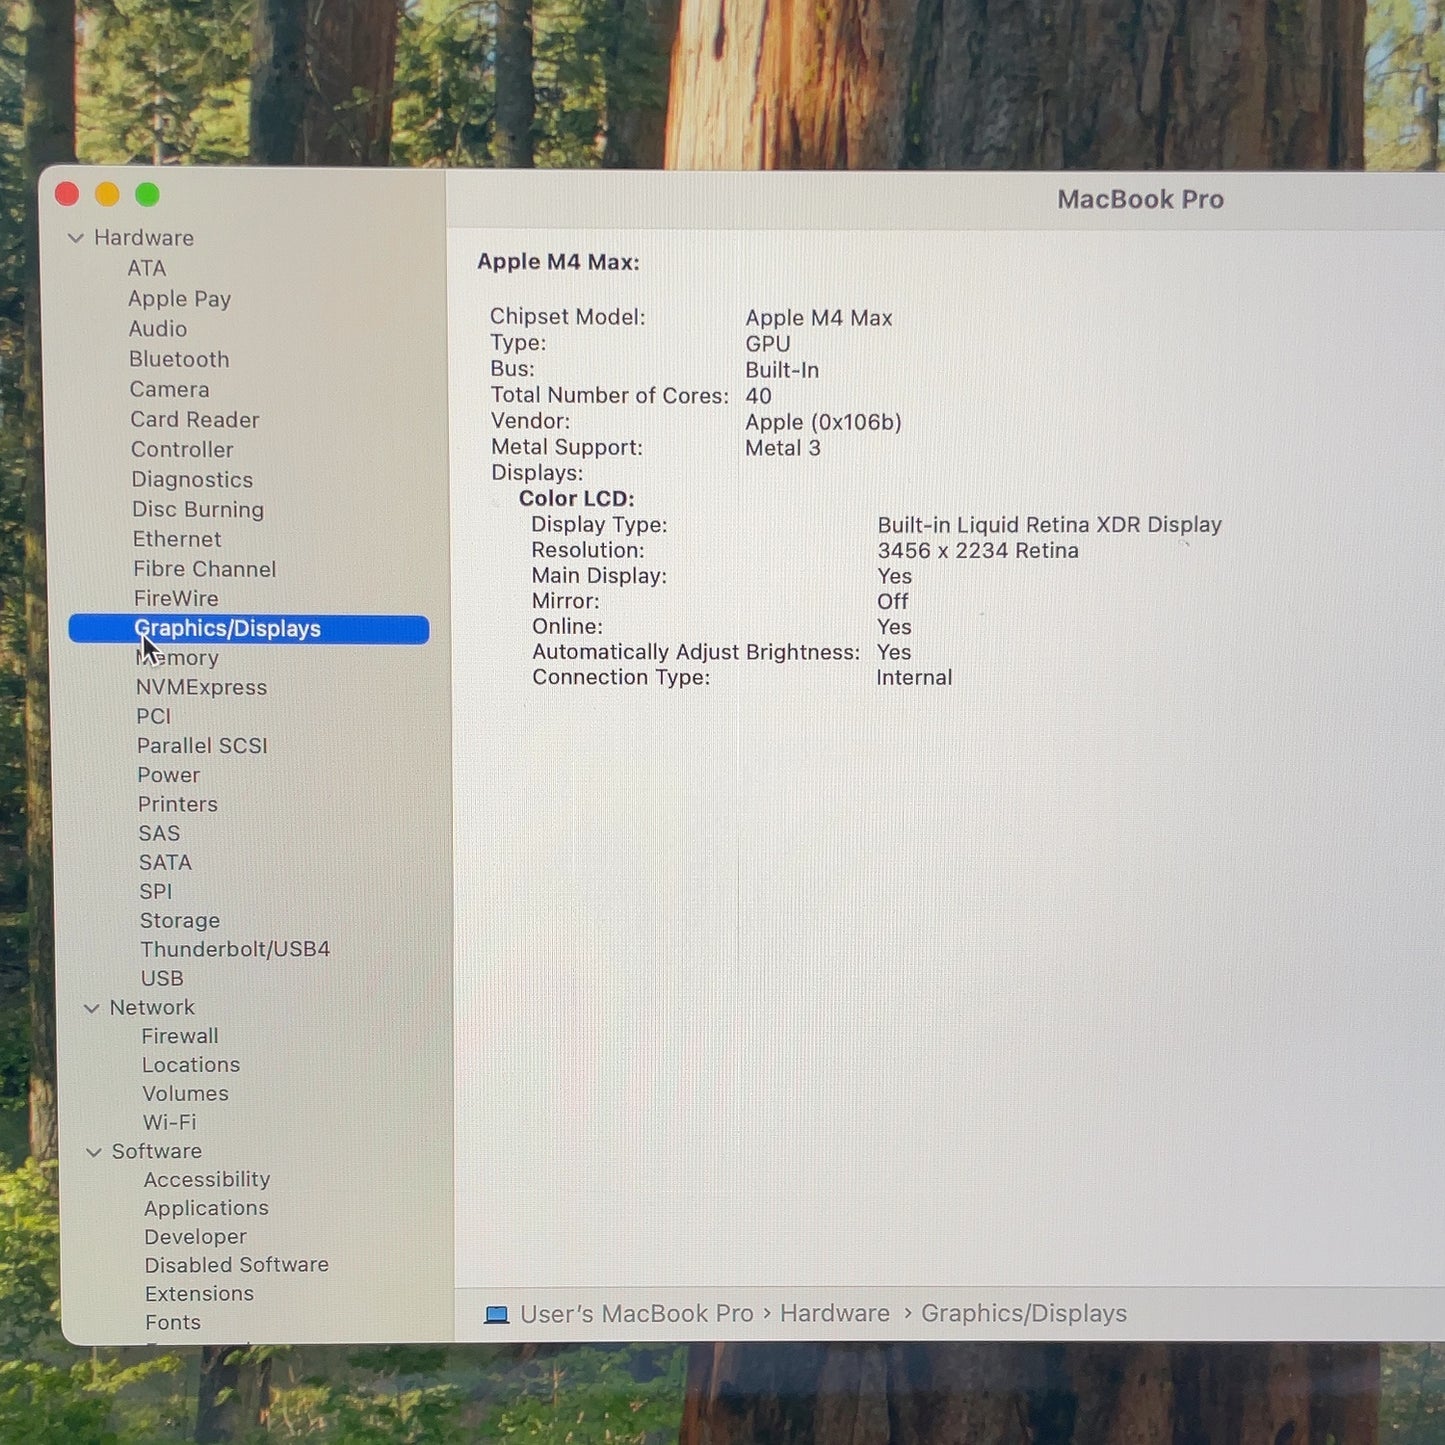Click the yellow minimize window button

[x=107, y=194]
